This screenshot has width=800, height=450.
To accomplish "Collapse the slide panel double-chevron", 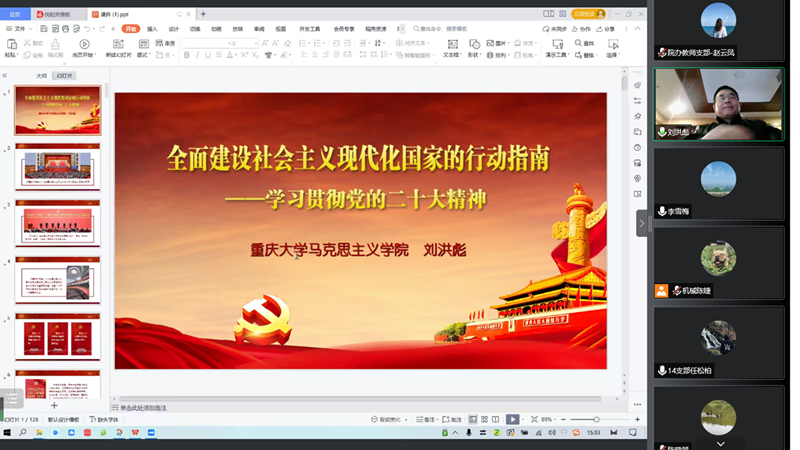I will click(x=5, y=76).
